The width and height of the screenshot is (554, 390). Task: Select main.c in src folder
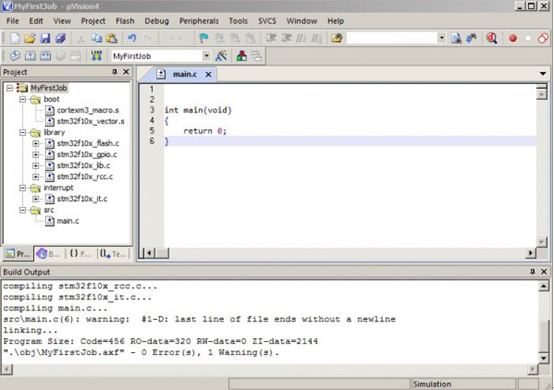pyautogui.click(x=67, y=221)
